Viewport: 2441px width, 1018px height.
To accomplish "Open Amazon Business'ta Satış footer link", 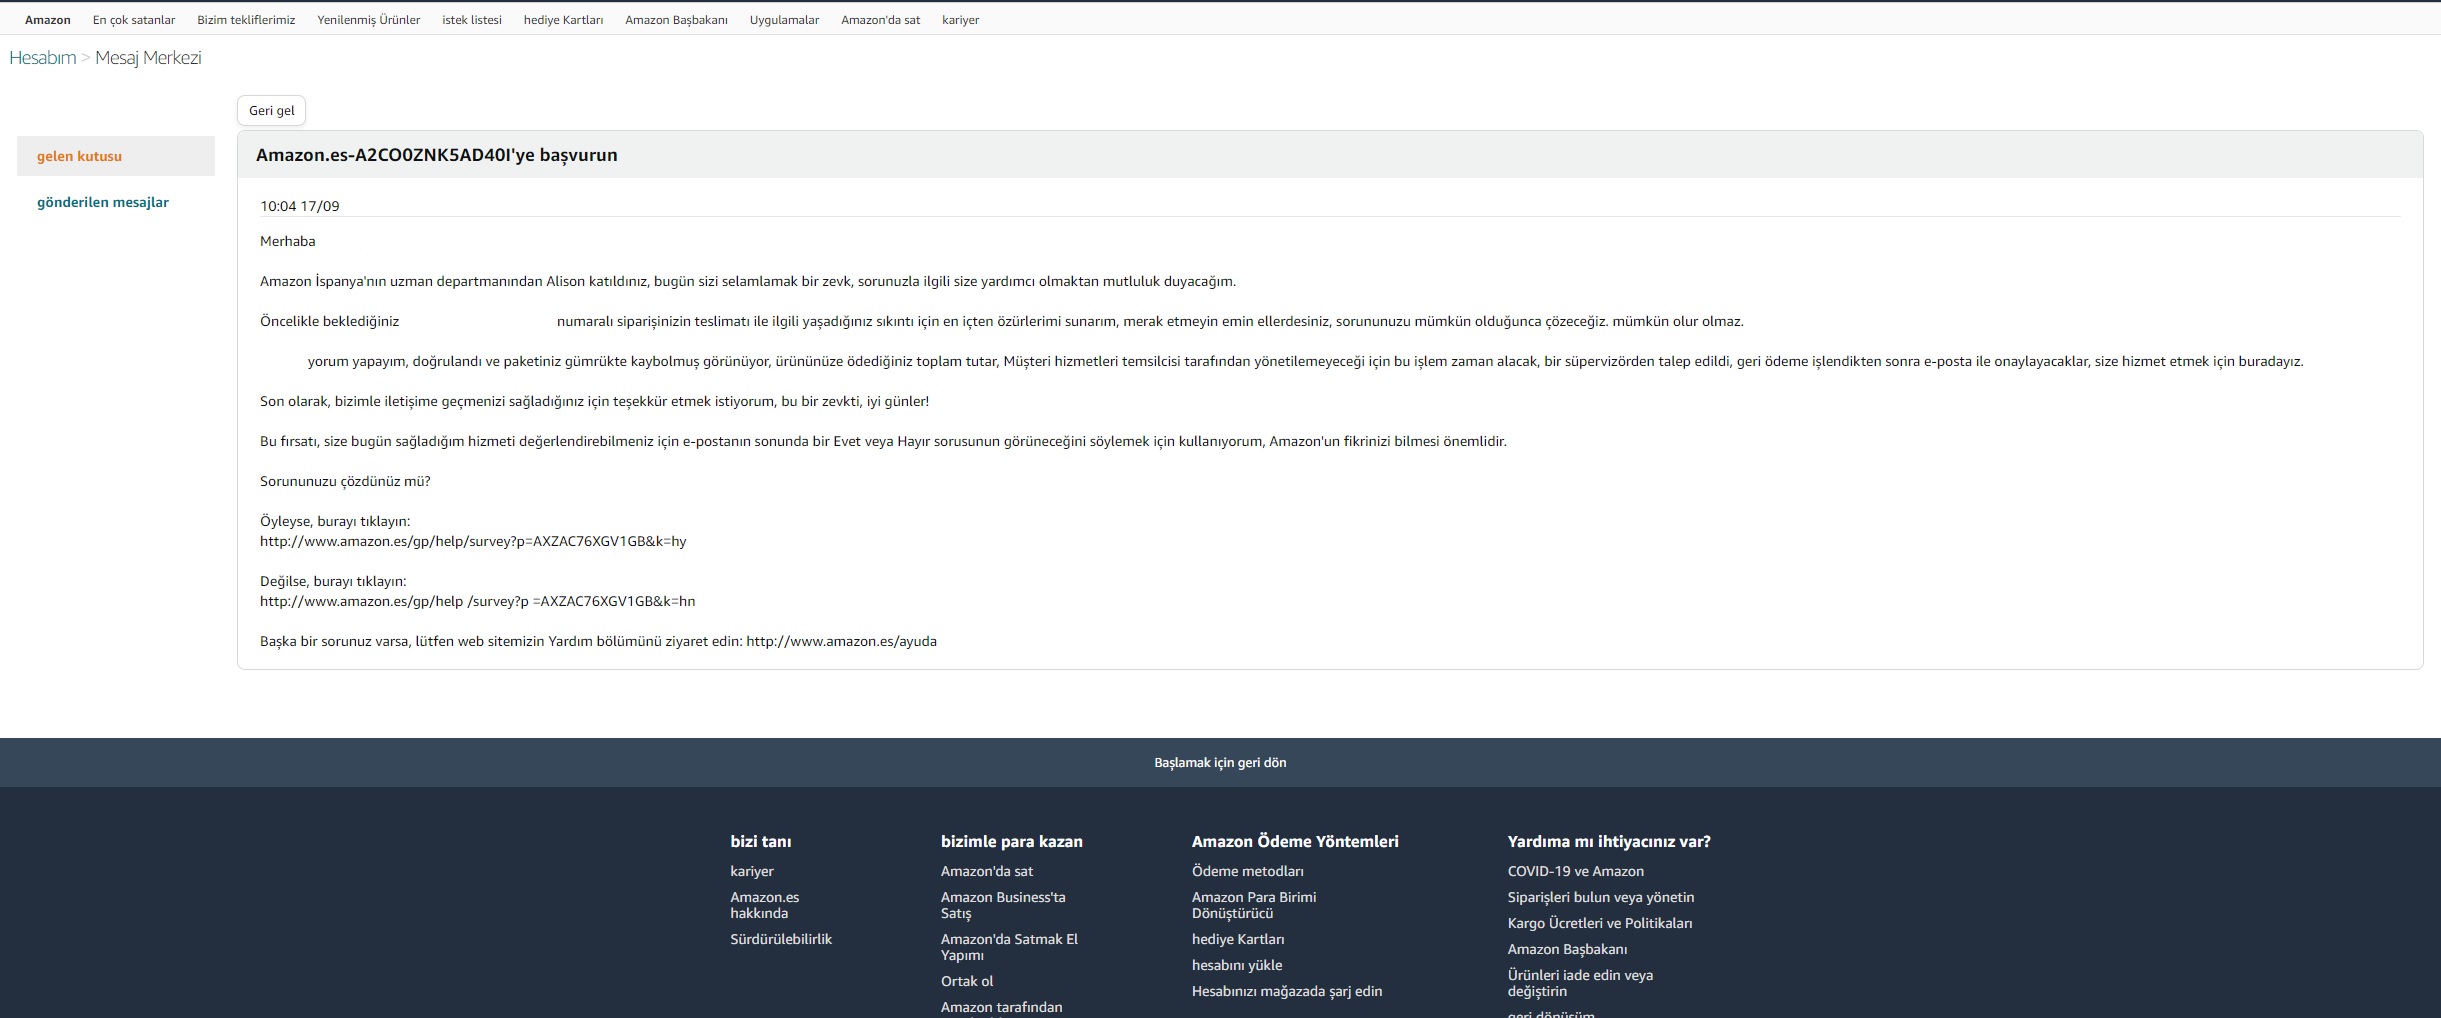I will point(1003,905).
